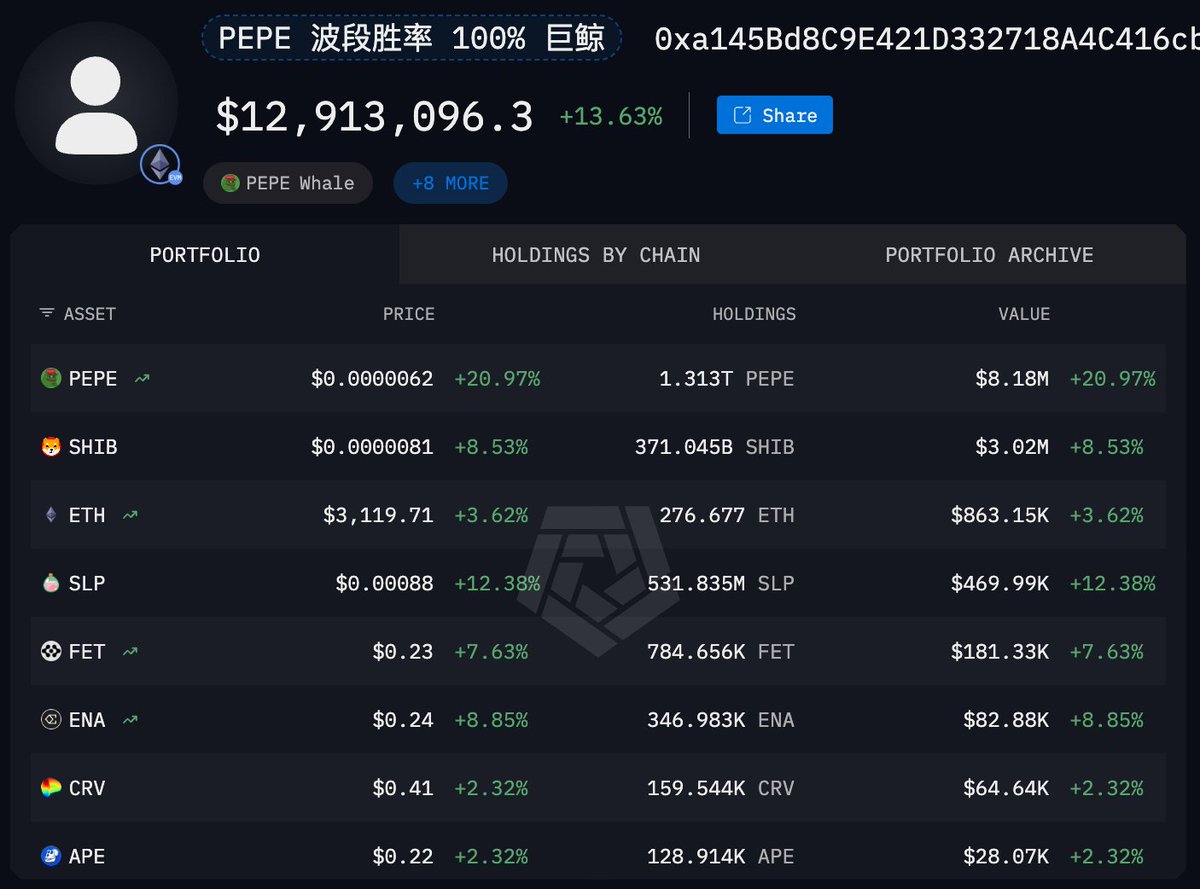Click the ASSET column header
Screen dimensions: 1200x889
point(90,314)
